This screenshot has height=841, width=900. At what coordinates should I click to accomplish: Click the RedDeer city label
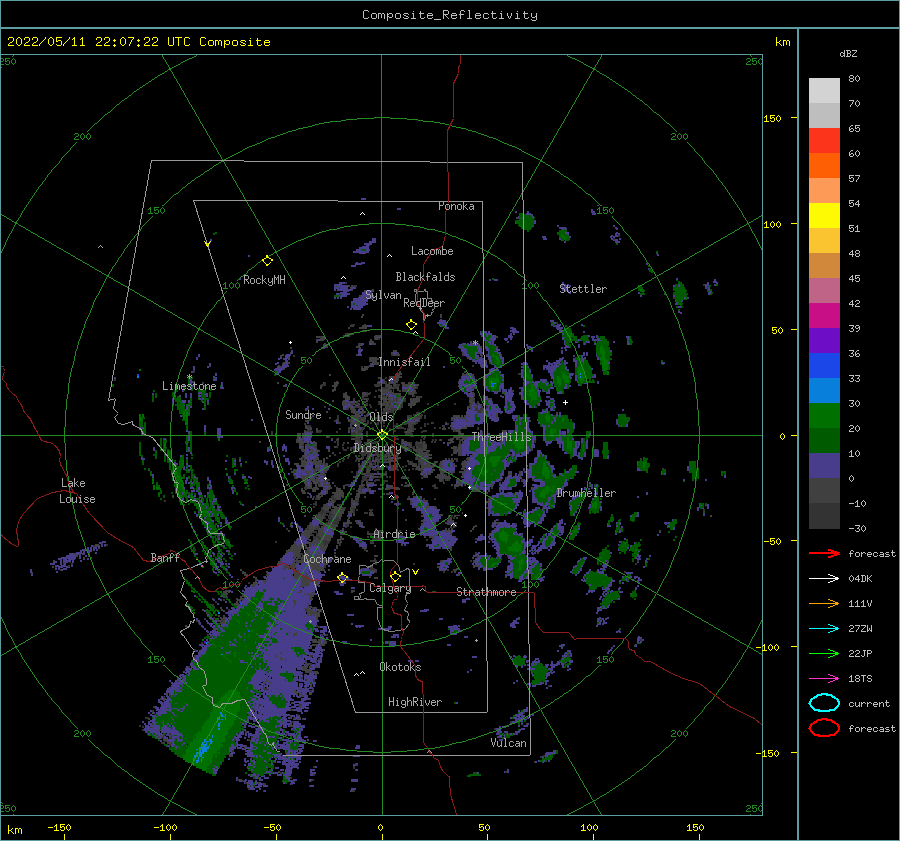(424, 303)
